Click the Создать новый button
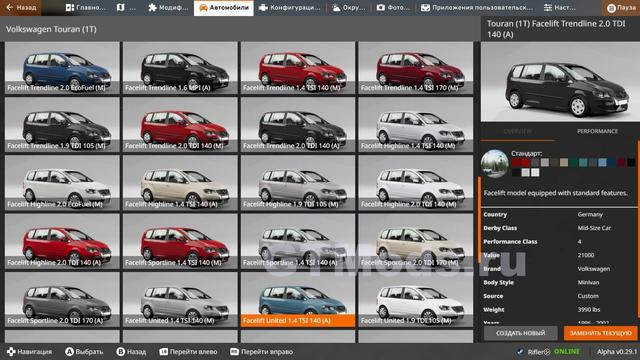The height and width of the screenshot is (360, 640). click(520, 333)
